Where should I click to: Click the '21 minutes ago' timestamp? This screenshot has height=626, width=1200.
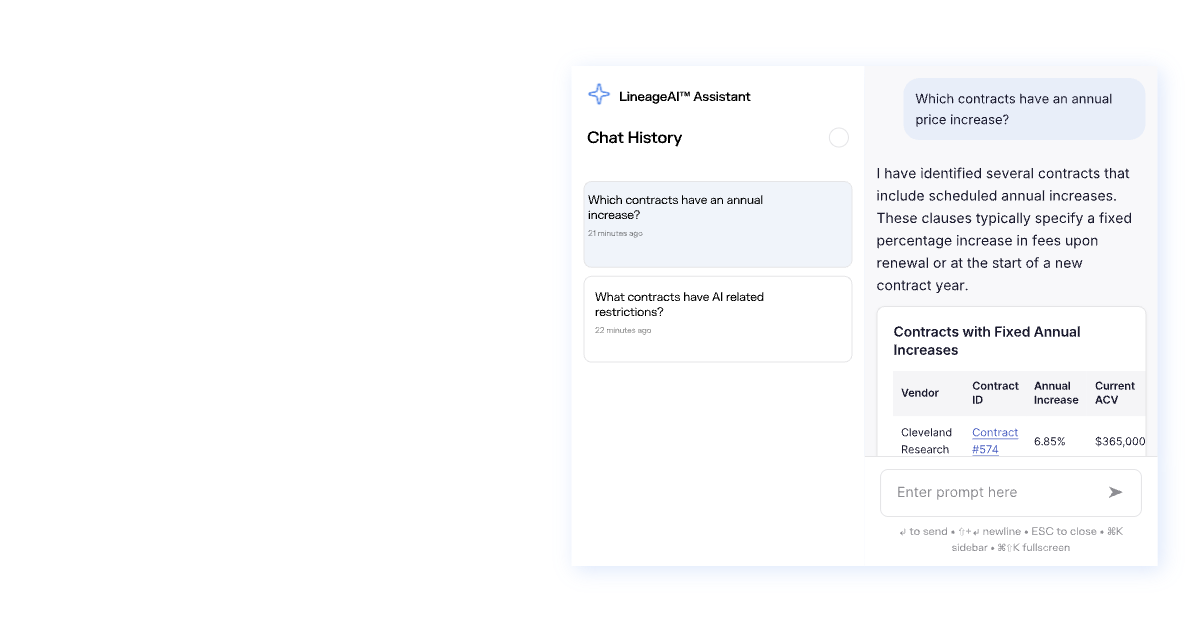point(615,234)
